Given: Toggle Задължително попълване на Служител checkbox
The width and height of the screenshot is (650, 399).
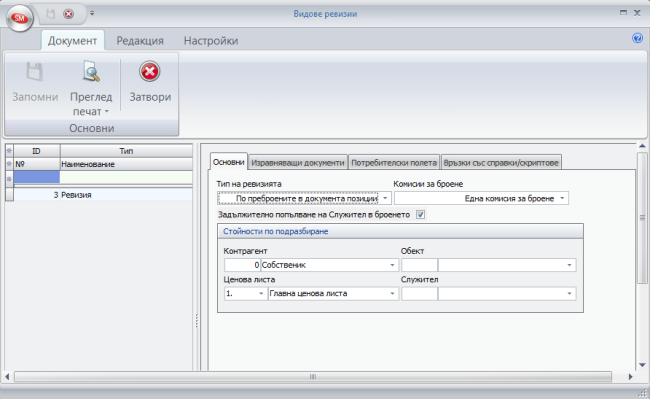Looking at the screenshot, I should click(x=420, y=215).
